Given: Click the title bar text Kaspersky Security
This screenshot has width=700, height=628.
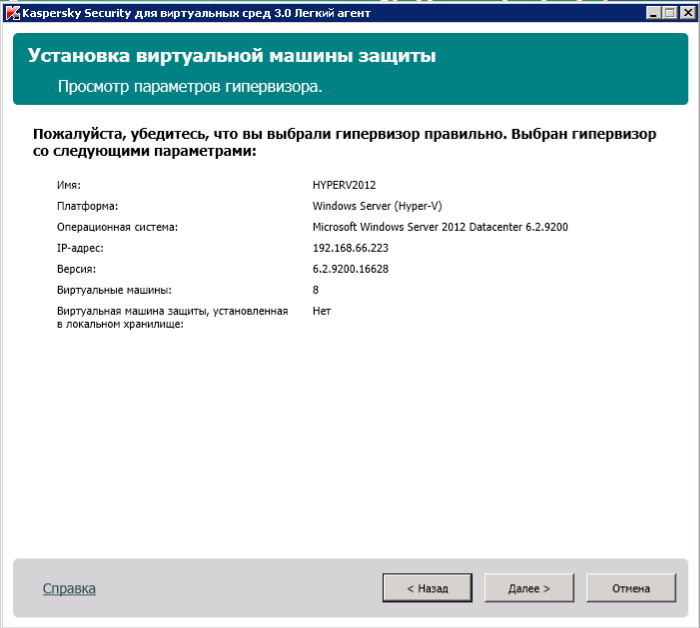Looking at the screenshot, I should coord(196,13).
